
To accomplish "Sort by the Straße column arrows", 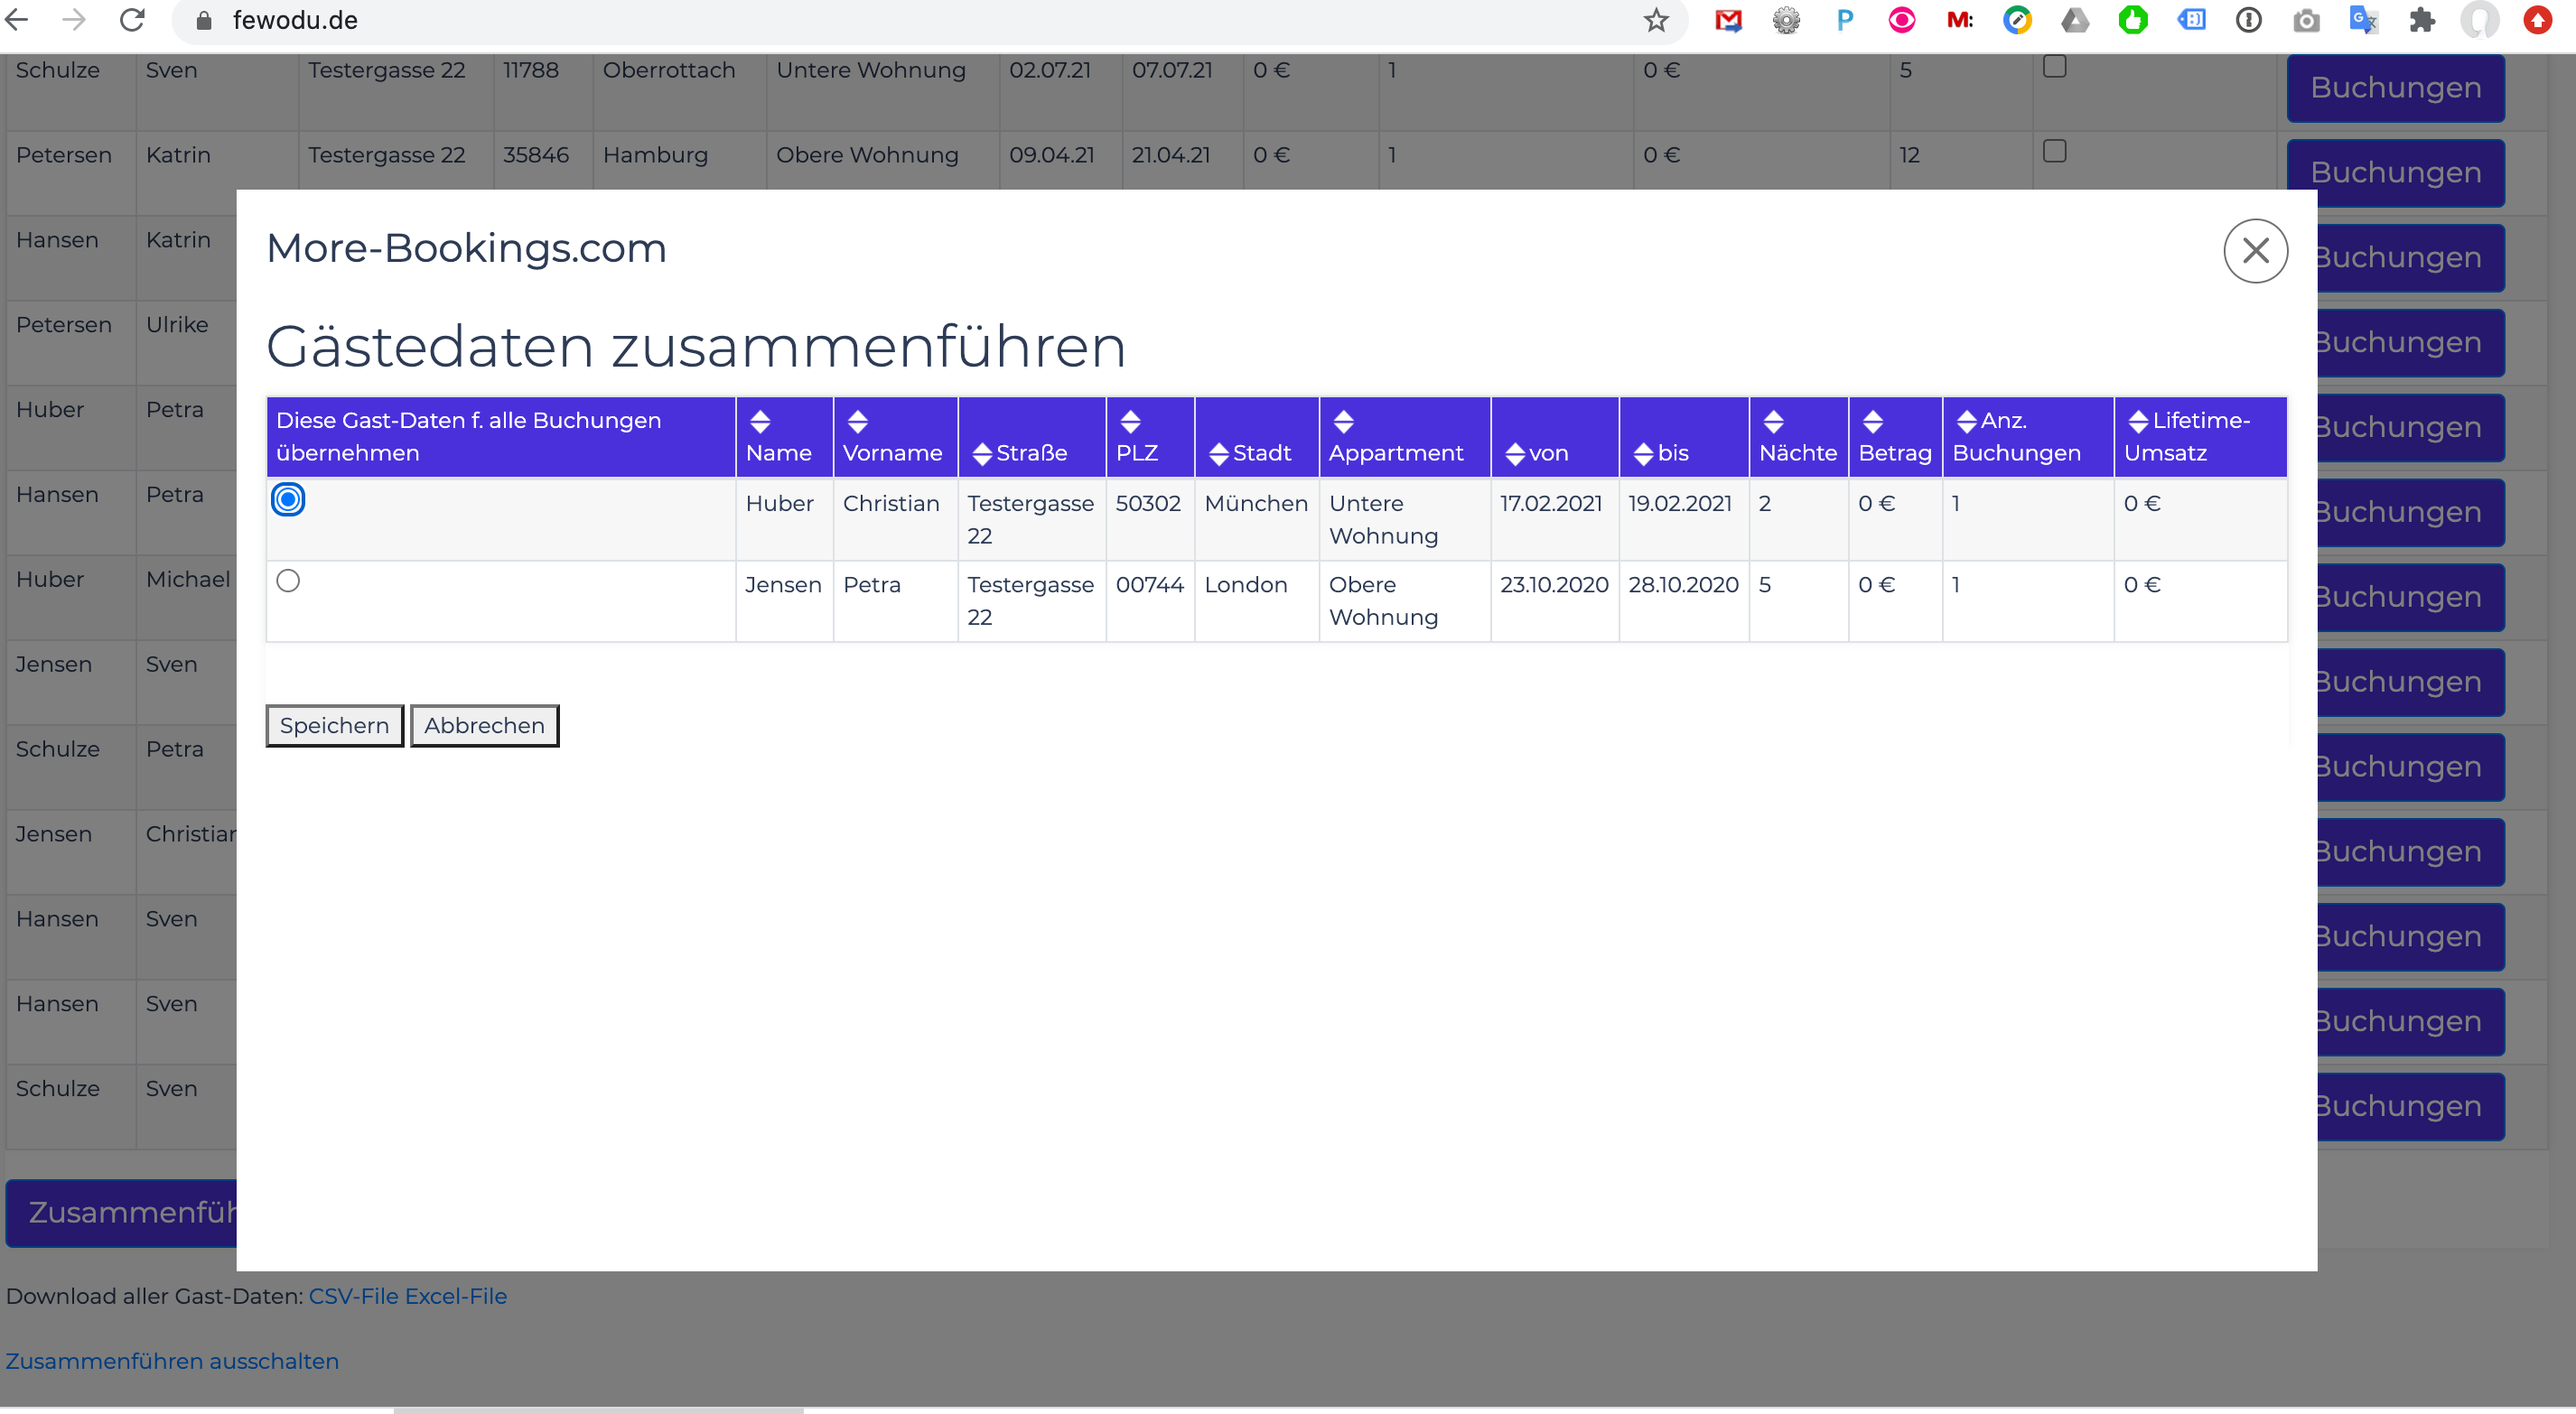I will tap(981, 454).
